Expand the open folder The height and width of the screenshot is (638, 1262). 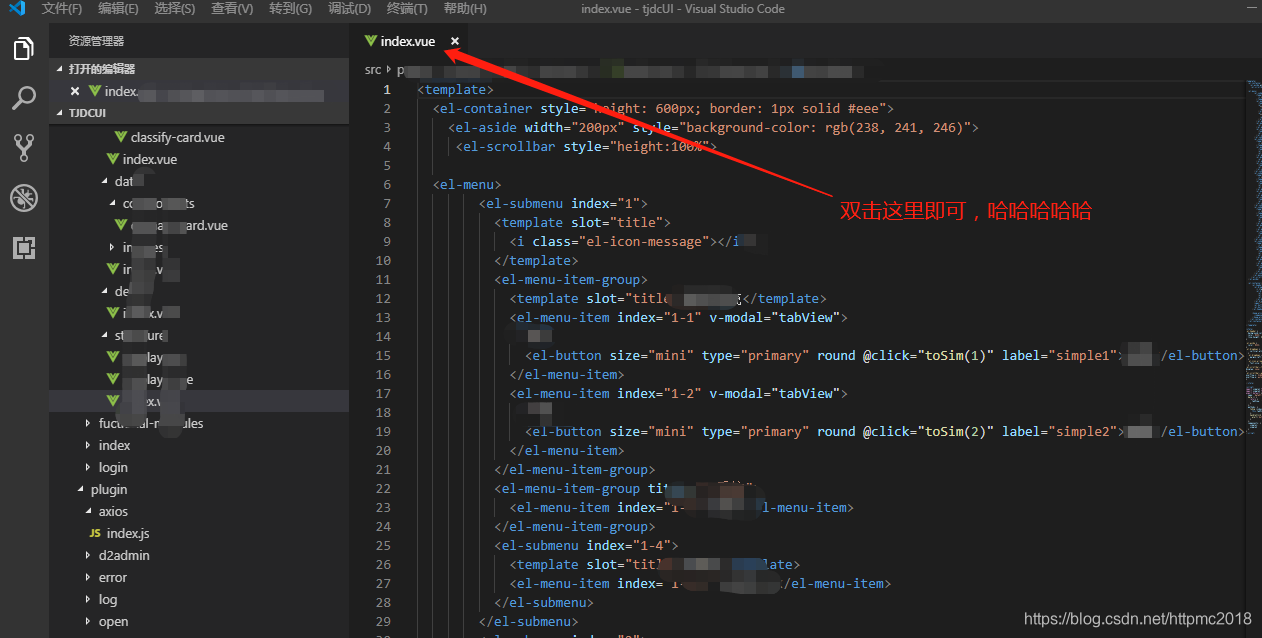click(x=113, y=621)
